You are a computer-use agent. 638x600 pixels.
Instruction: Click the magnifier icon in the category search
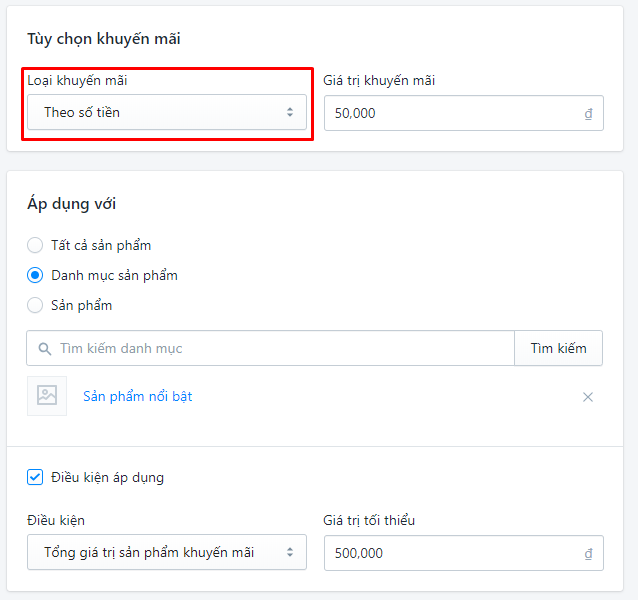(45, 349)
